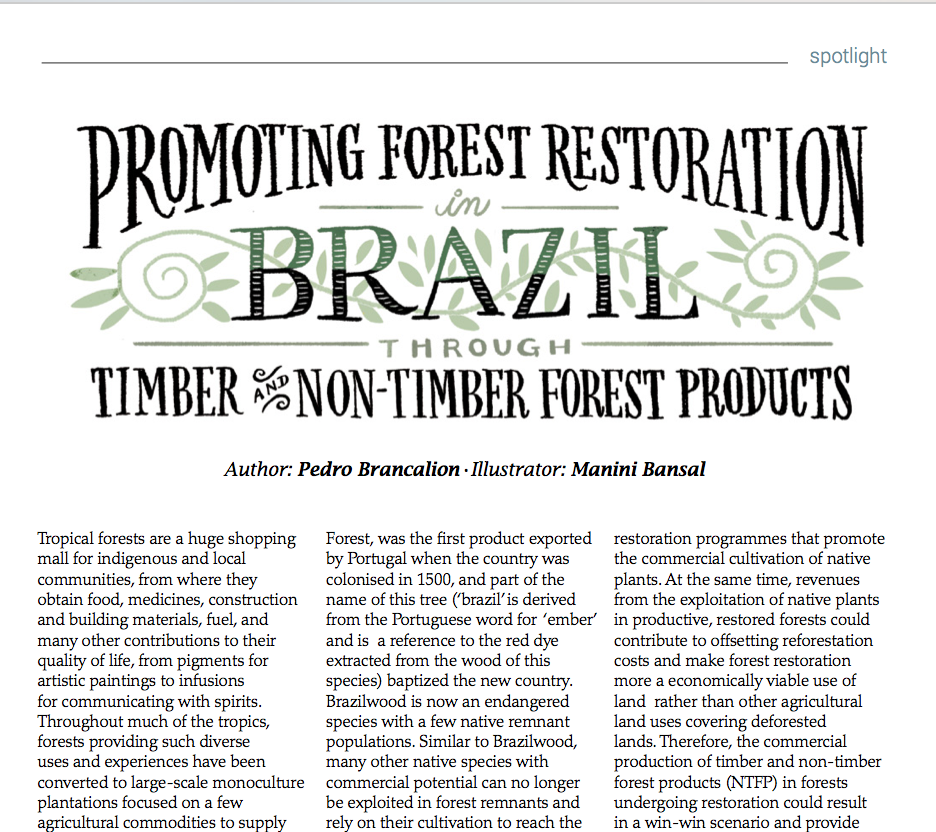Viewport: 936px width, 832px height.
Task: Click 'agricultural commodities to supply' line
Action: click(162, 822)
